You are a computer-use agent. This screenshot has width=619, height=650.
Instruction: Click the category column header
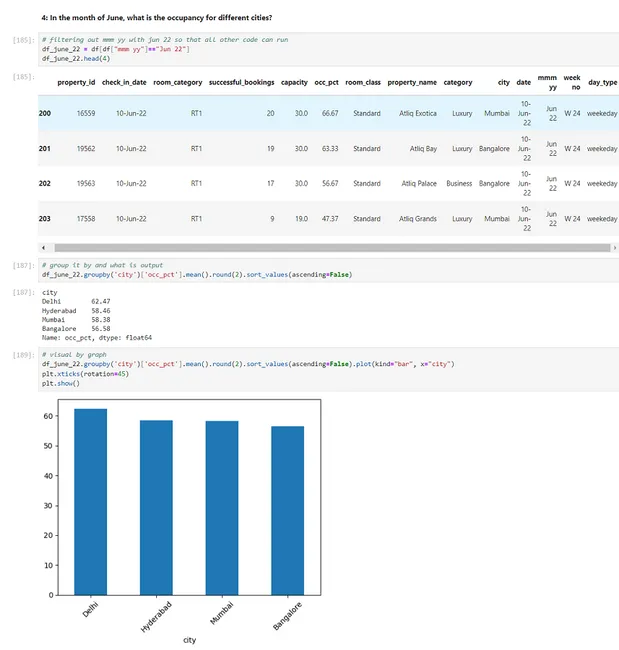[x=458, y=82]
